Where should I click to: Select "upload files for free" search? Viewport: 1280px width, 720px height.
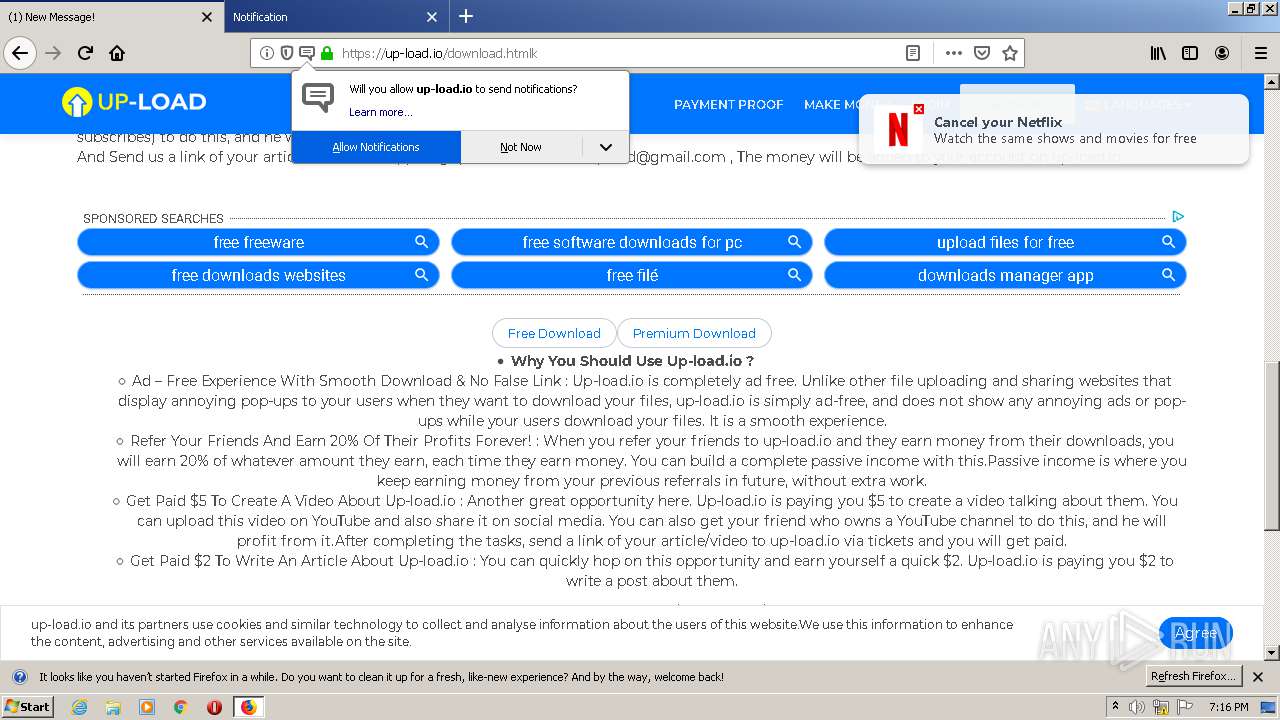1005,242
